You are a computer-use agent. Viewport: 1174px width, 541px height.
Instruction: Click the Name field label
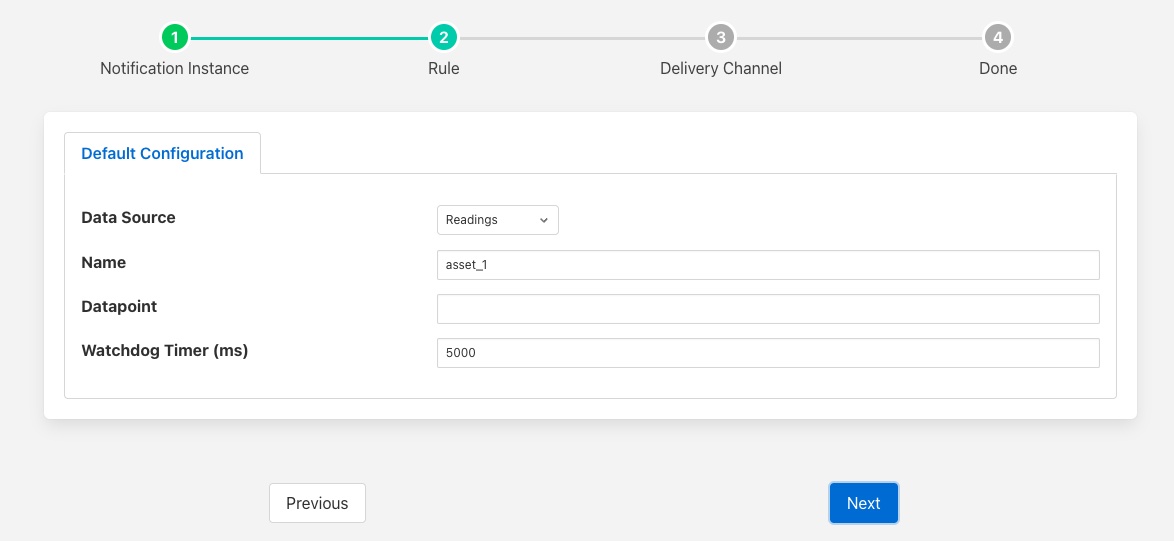coord(104,263)
